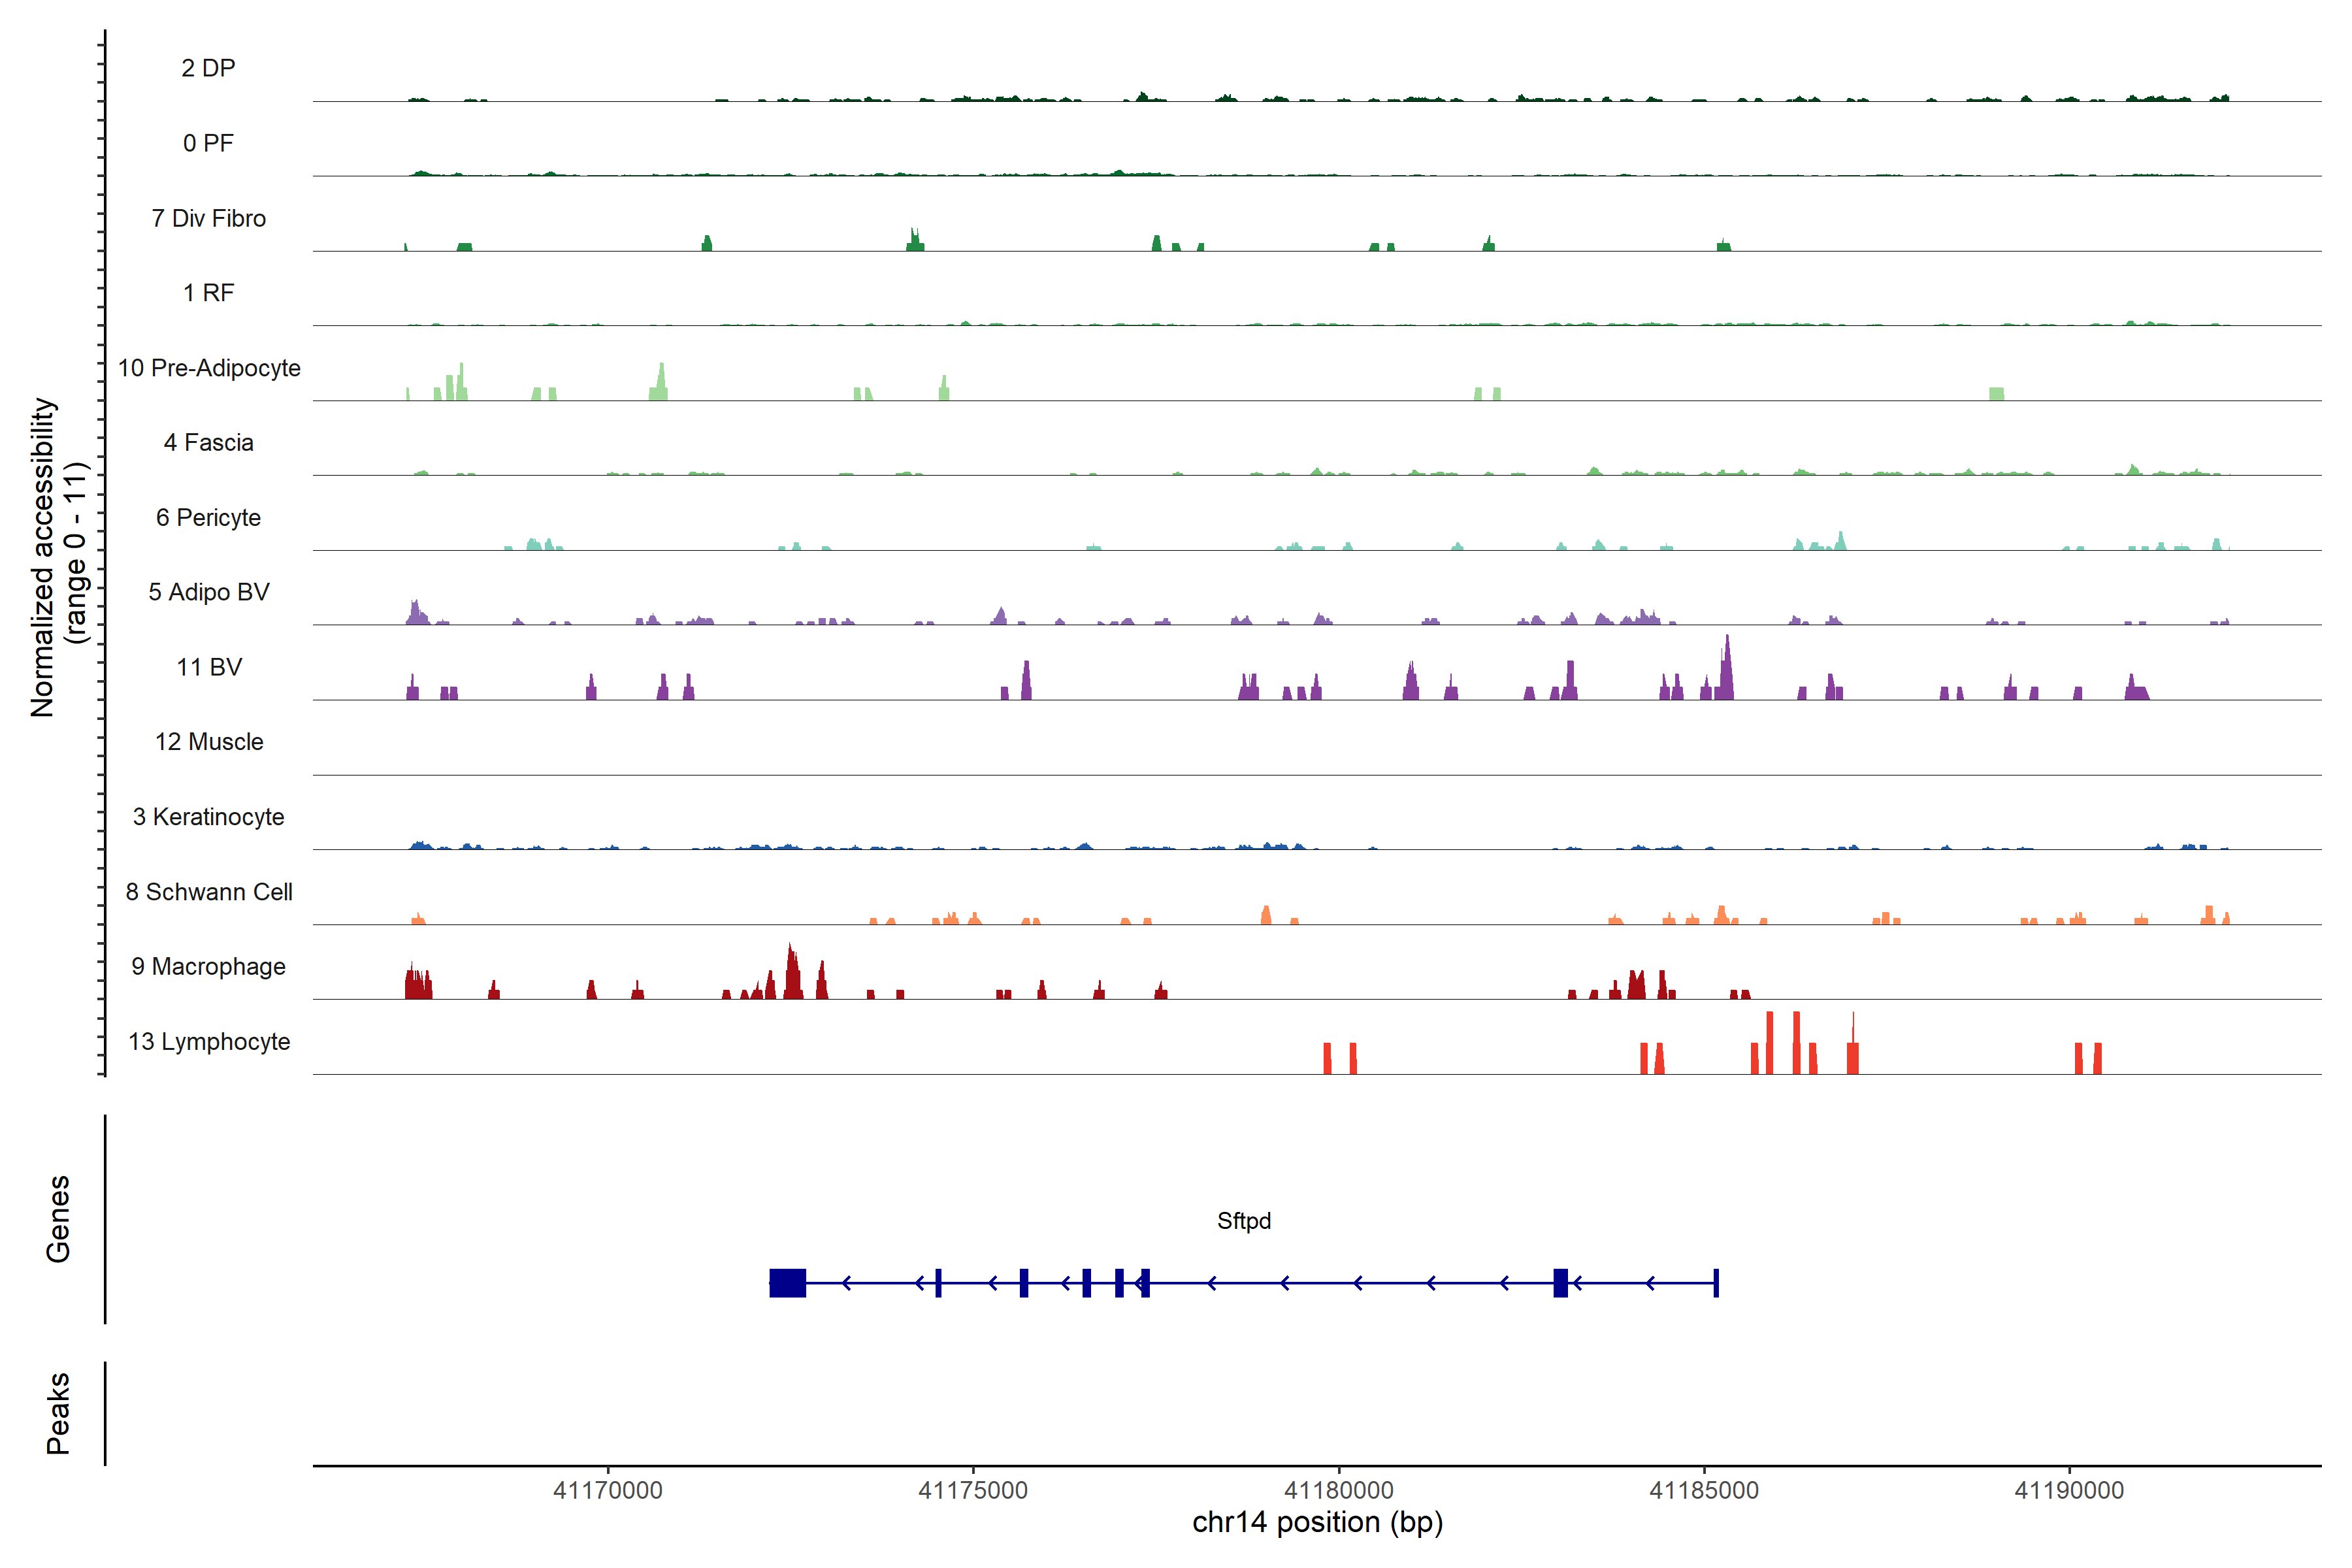
Task: Click the 3 Keratinocyte track label
Action: [208, 817]
